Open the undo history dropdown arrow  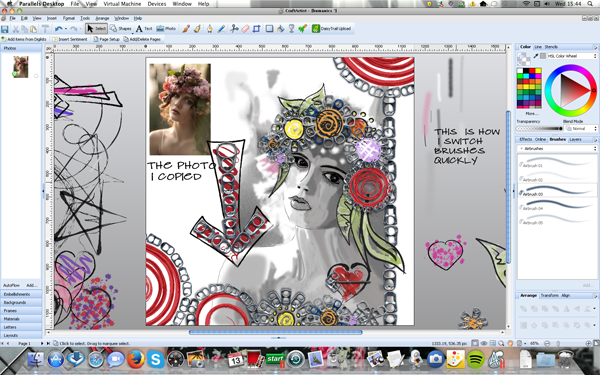click(66, 29)
